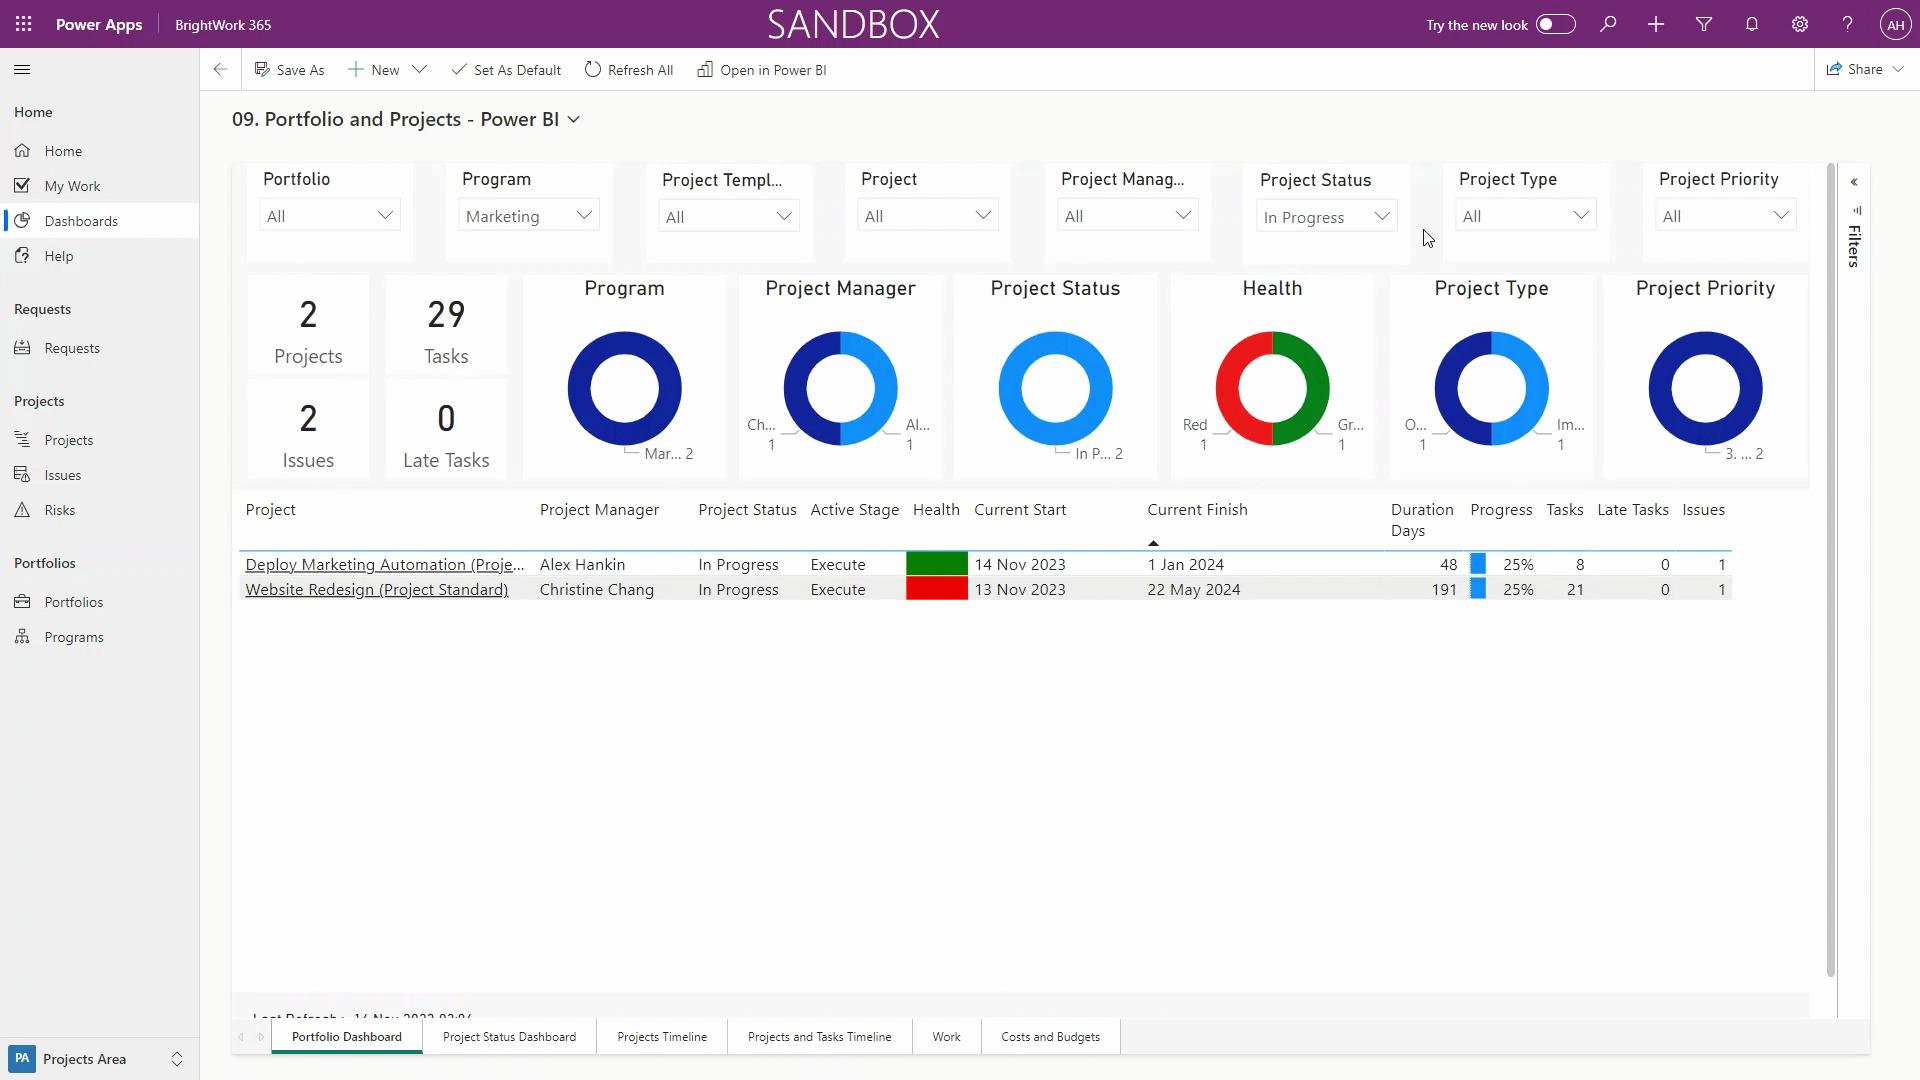1920x1080 pixels.
Task: Open the app launcher waffle icon
Action: 23,24
